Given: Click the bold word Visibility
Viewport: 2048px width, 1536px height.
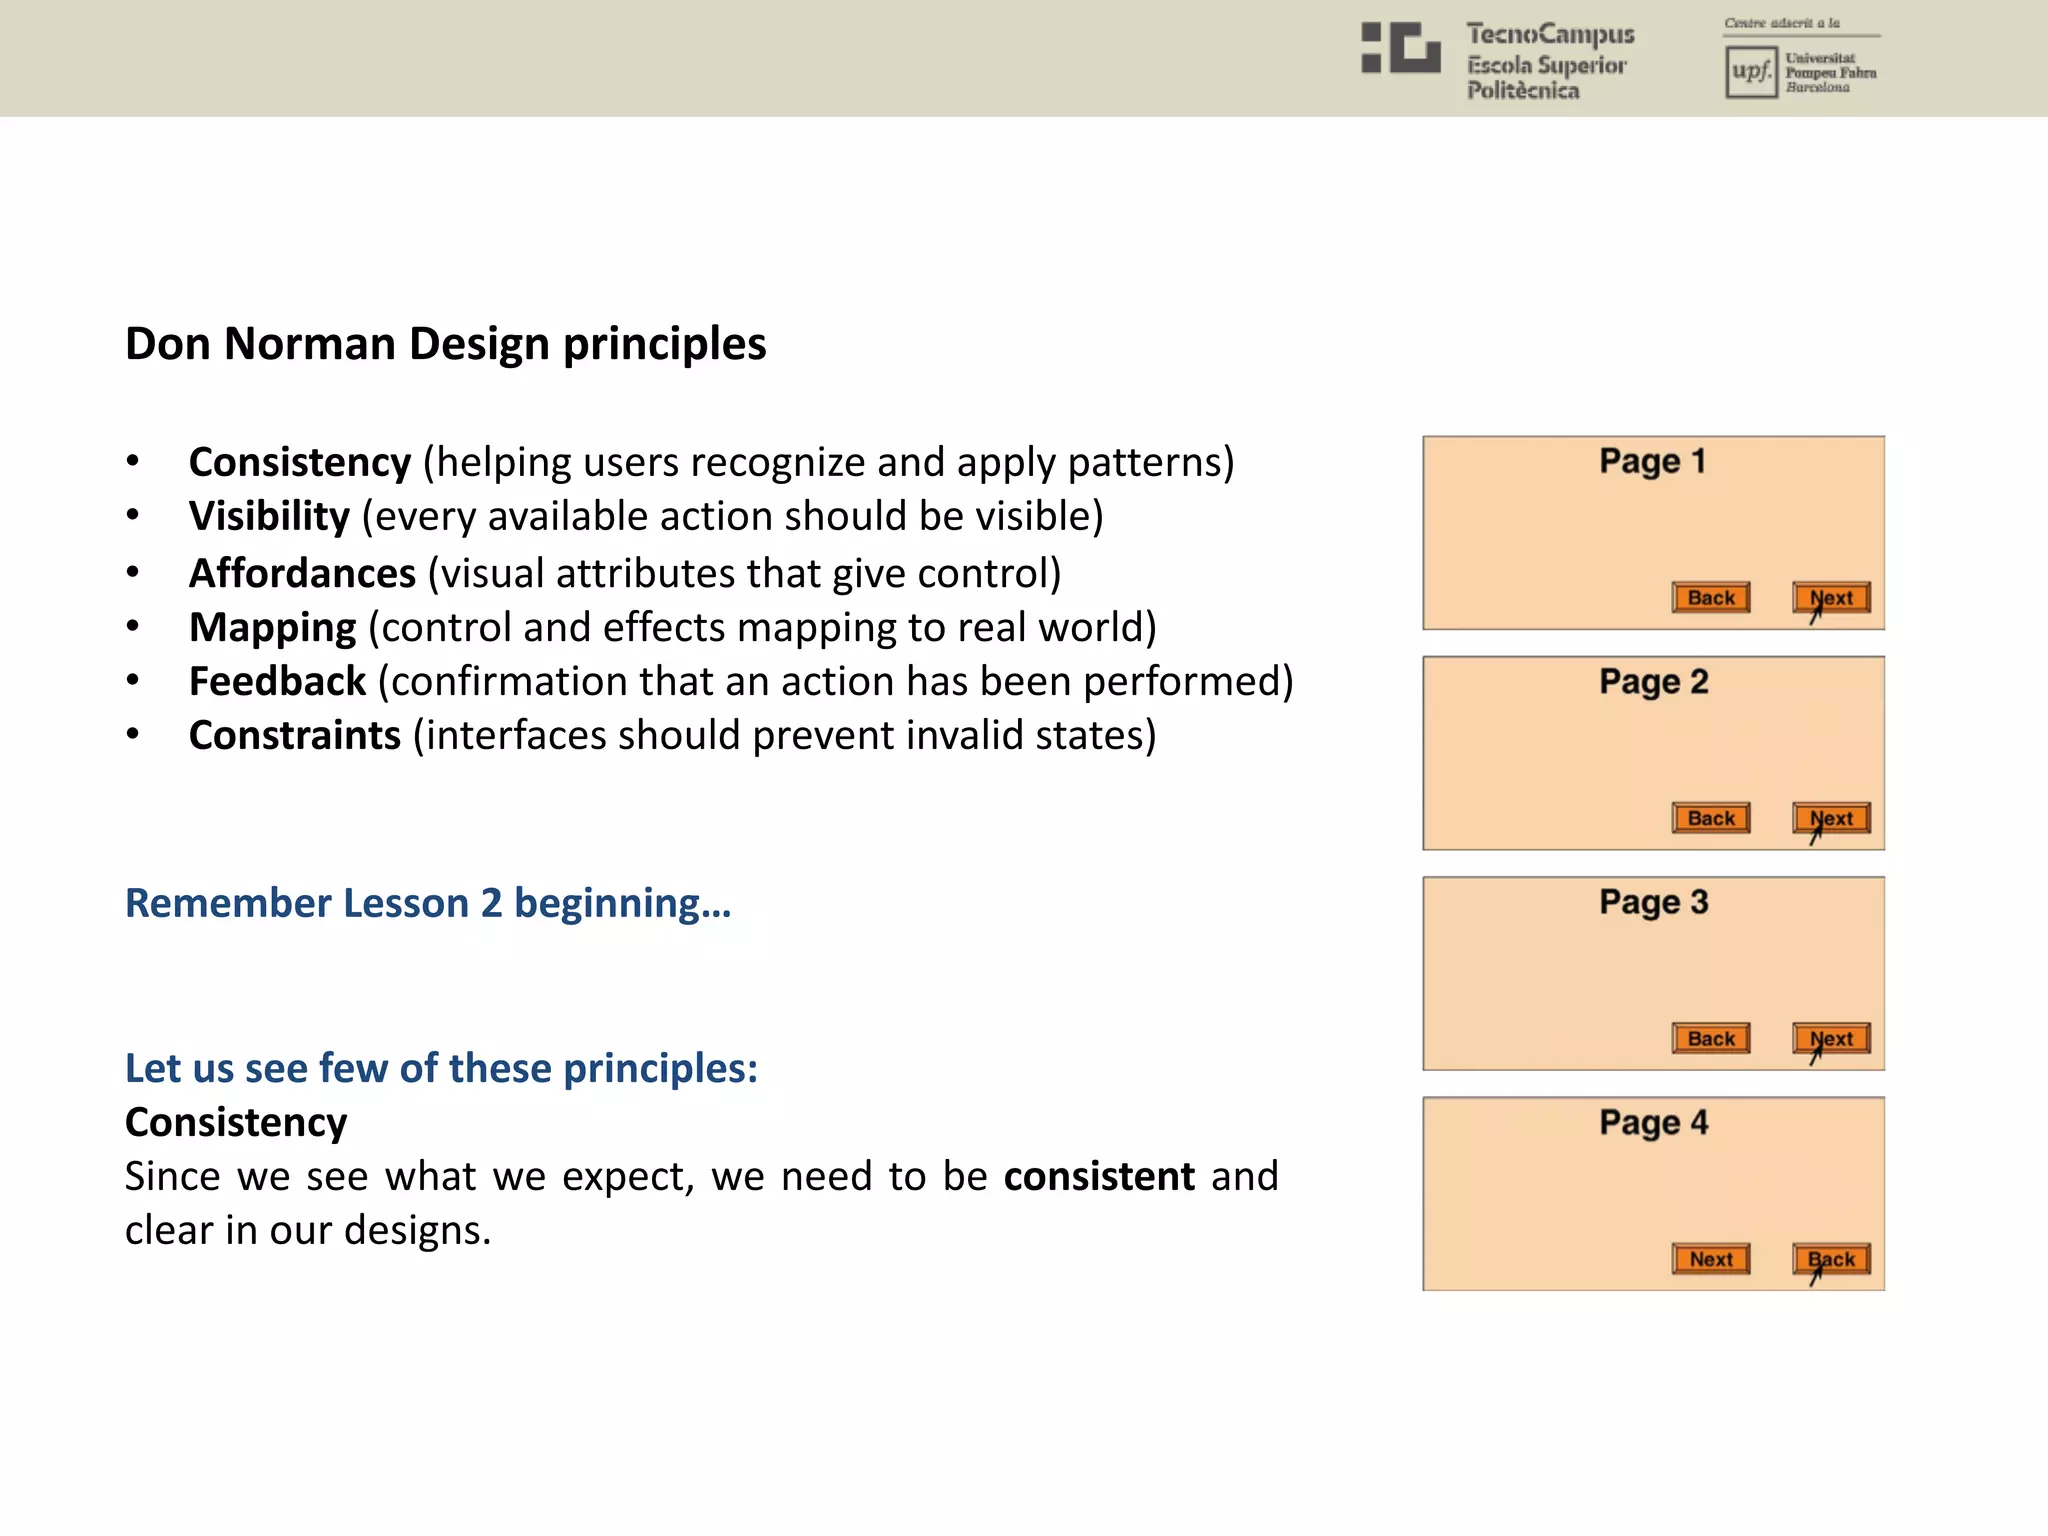Looking at the screenshot, I should (x=269, y=517).
